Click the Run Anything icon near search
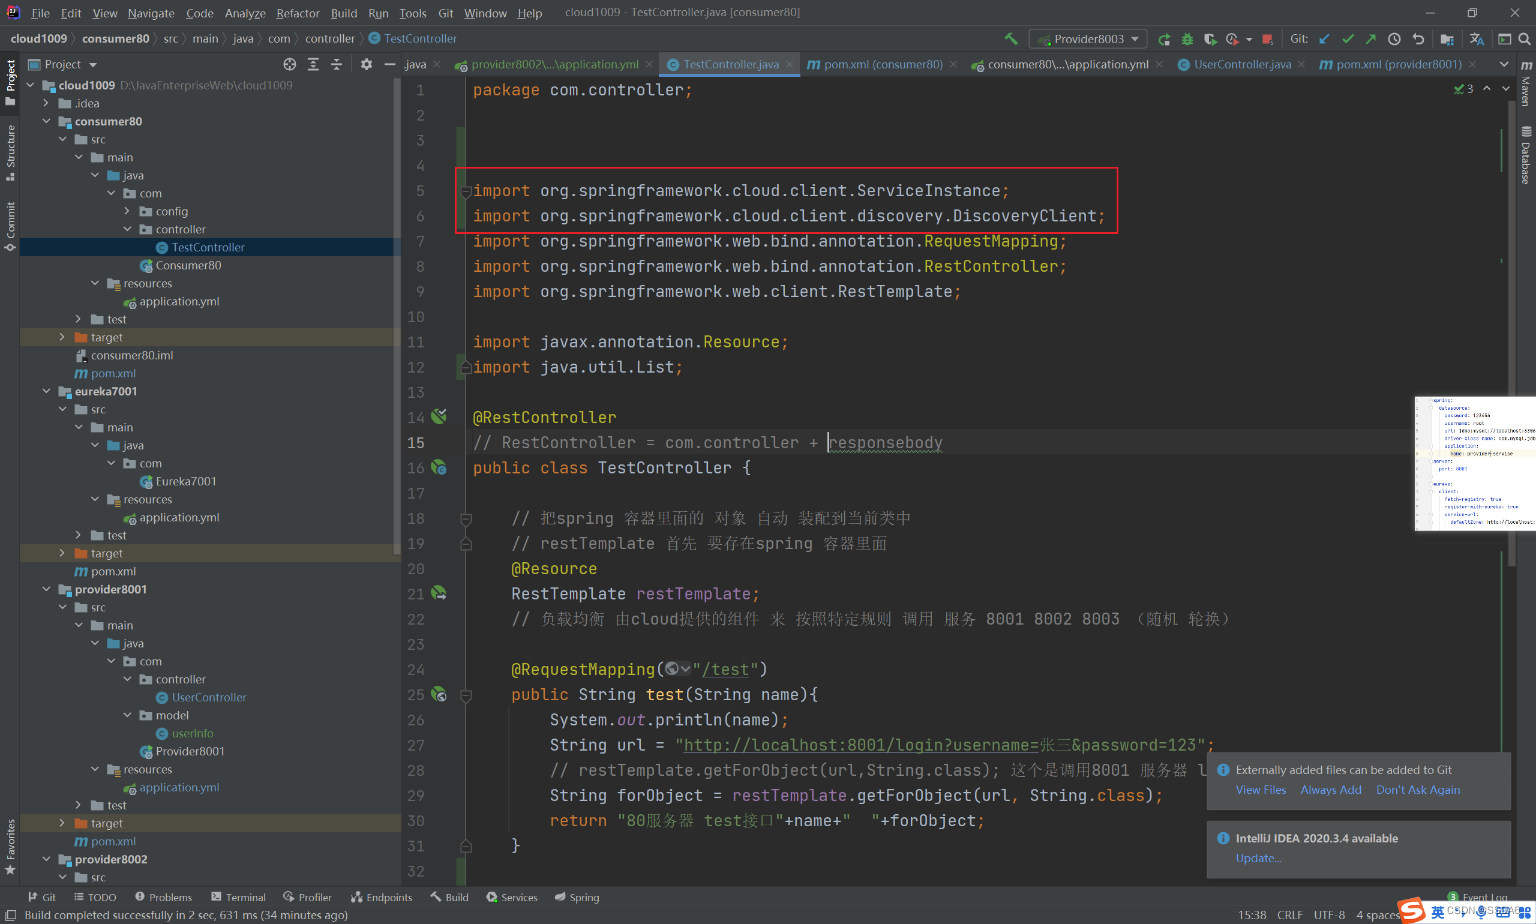 (1505, 39)
